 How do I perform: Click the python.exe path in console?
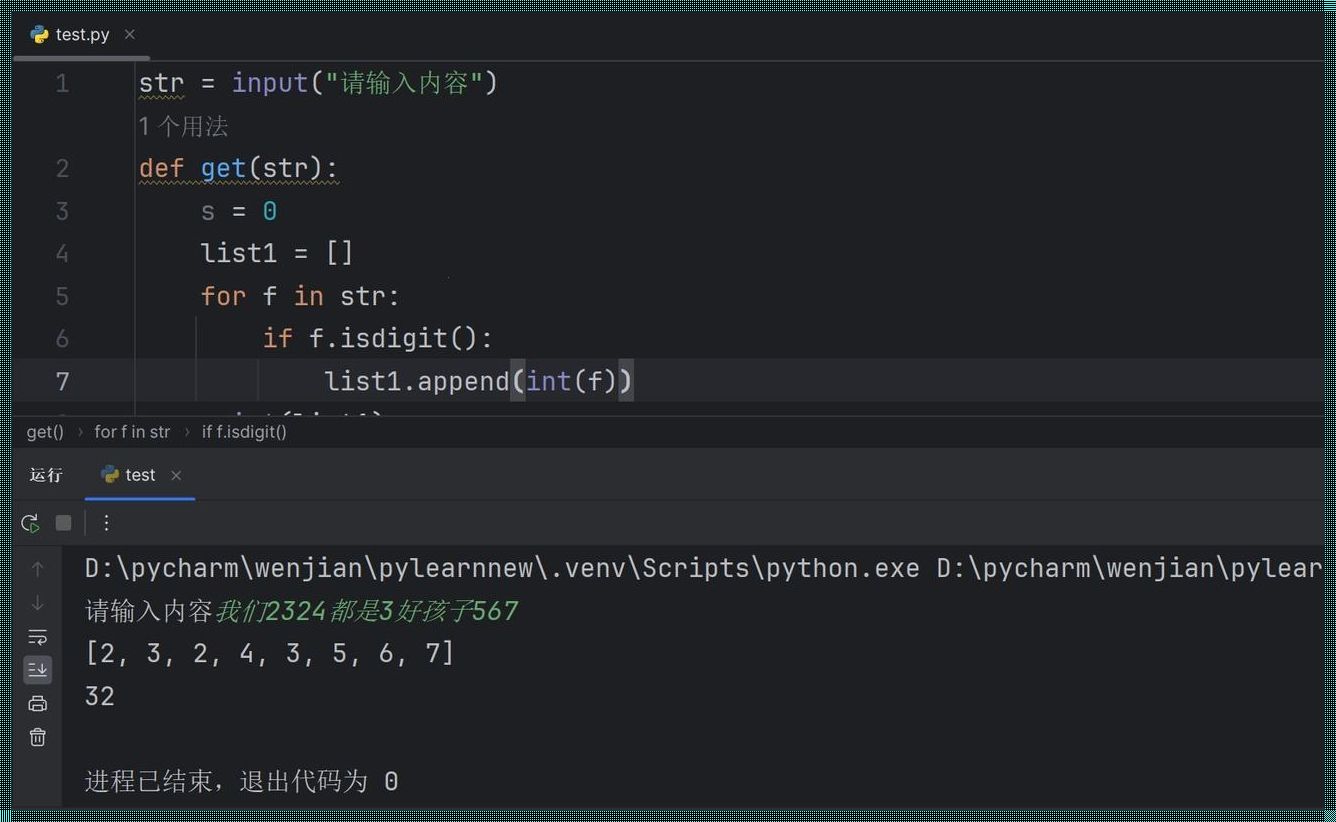502,568
